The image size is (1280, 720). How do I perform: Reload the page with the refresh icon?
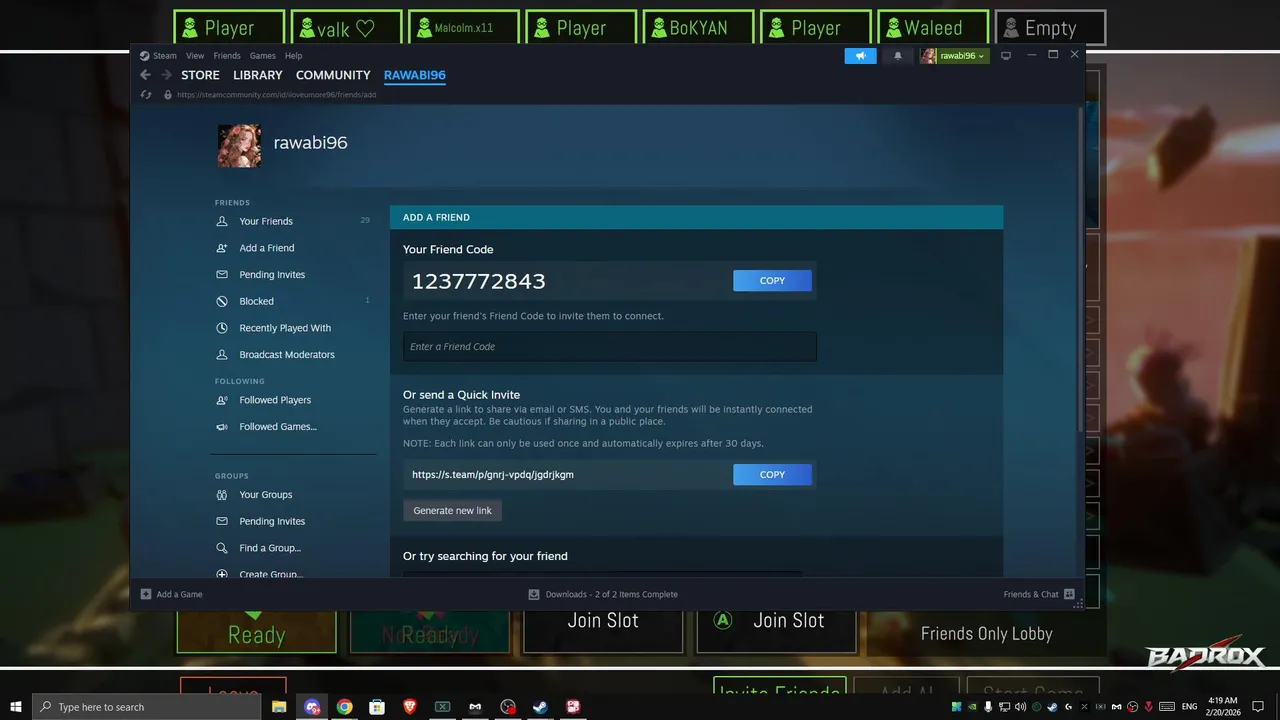tap(146, 95)
